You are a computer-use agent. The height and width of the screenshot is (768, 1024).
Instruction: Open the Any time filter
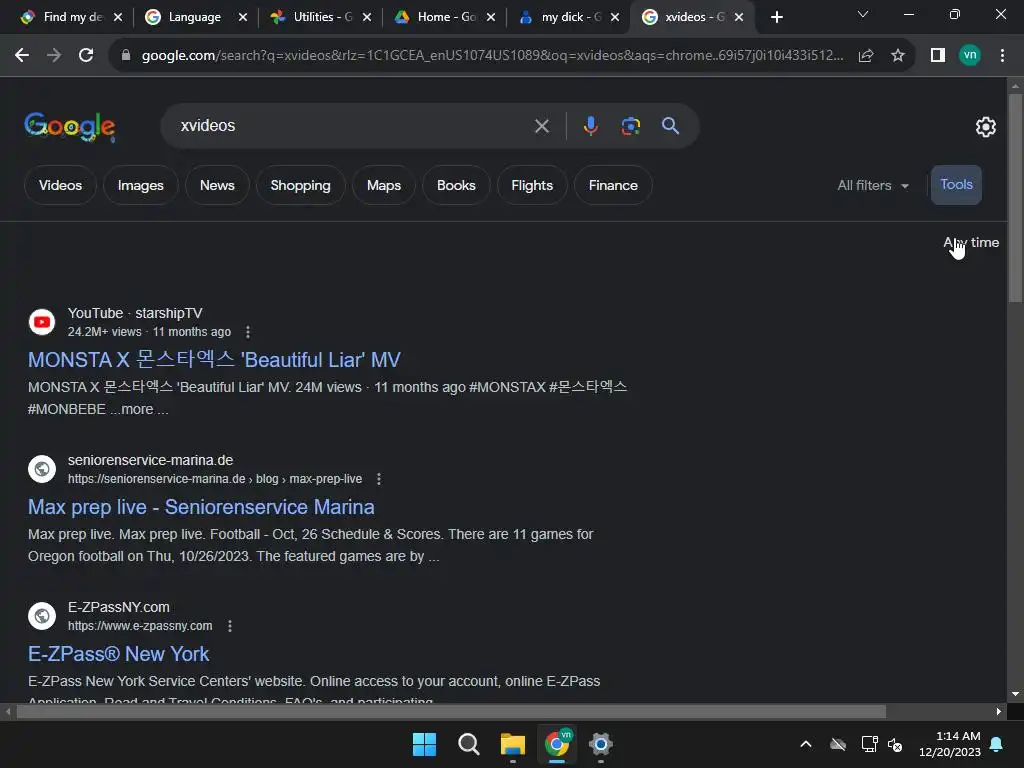point(971,242)
